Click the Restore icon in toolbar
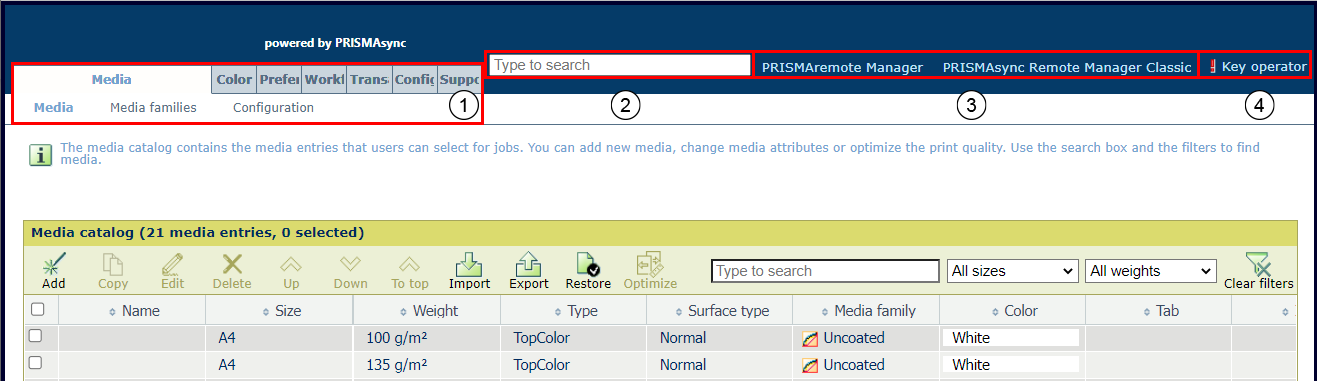The height and width of the screenshot is (381, 1317). (588, 264)
